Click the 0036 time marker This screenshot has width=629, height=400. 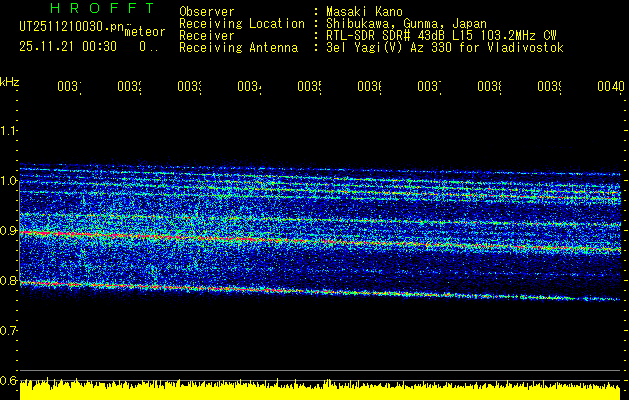[x=369, y=86]
